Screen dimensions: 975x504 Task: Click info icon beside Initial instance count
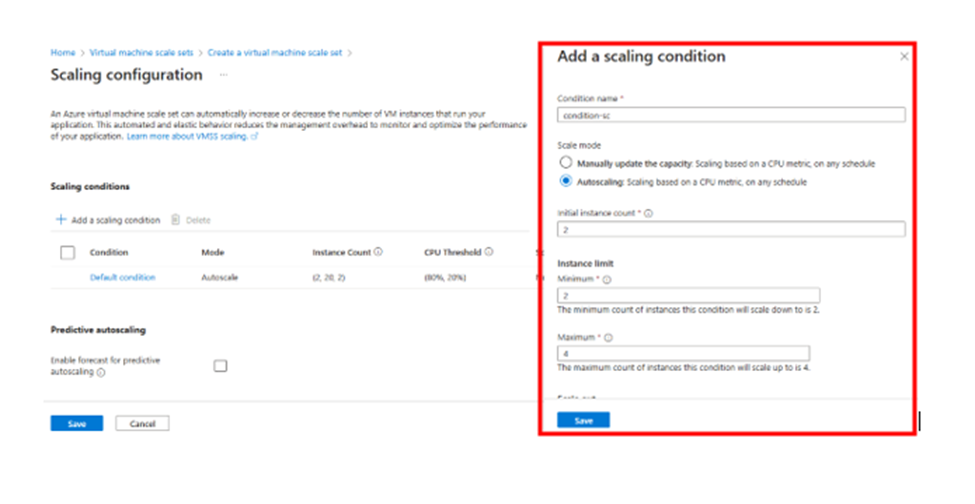point(649,213)
